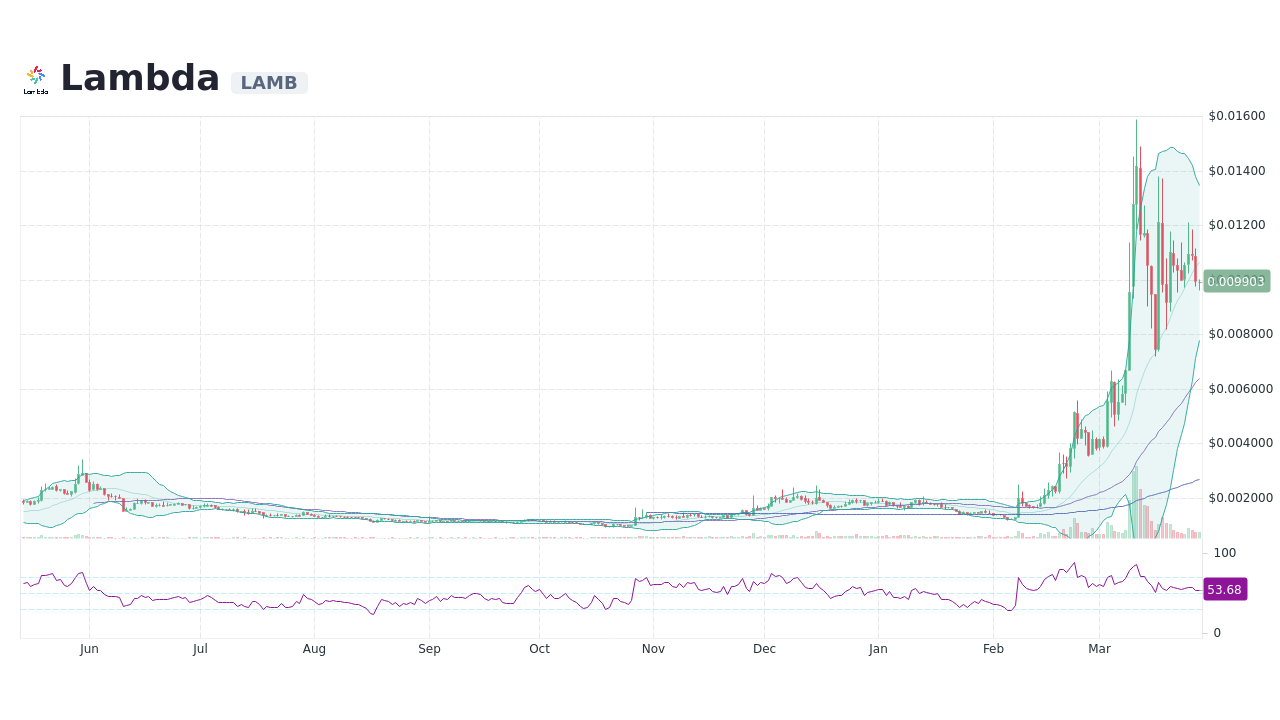Click the Lambda coin logo icon

[36, 74]
